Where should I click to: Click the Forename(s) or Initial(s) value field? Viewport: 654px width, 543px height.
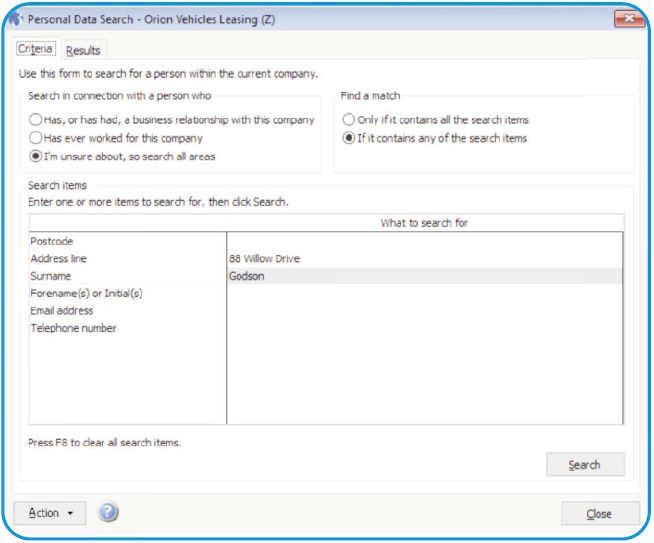point(424,293)
